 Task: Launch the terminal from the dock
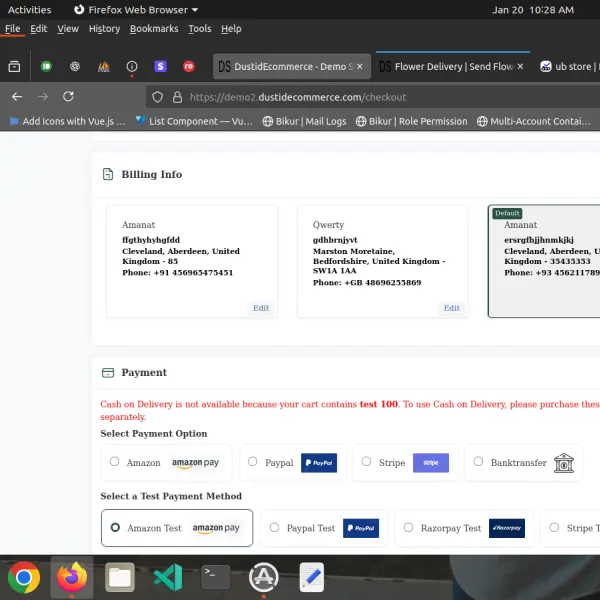(x=215, y=577)
